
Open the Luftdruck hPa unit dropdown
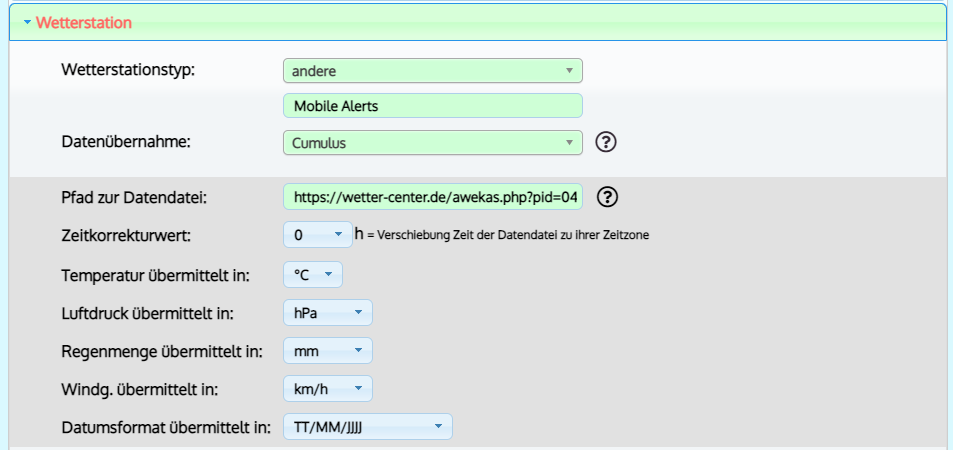coord(328,313)
